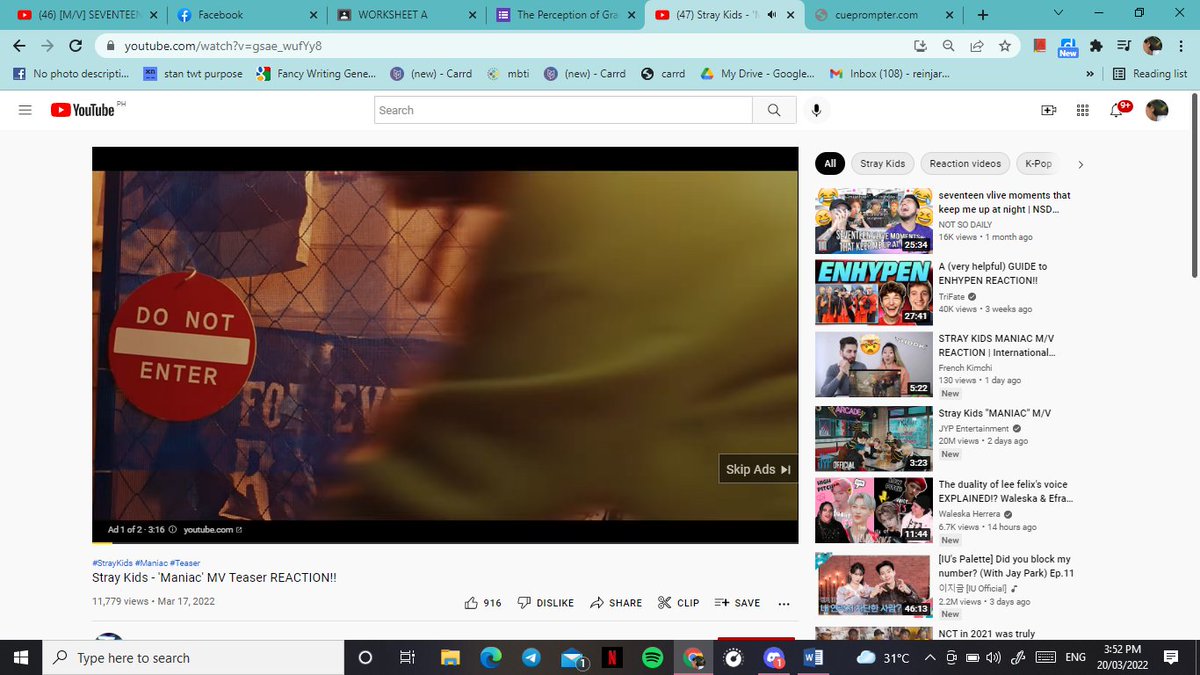Open more actions ellipsis under the video
The image size is (1200, 675).
pos(783,603)
